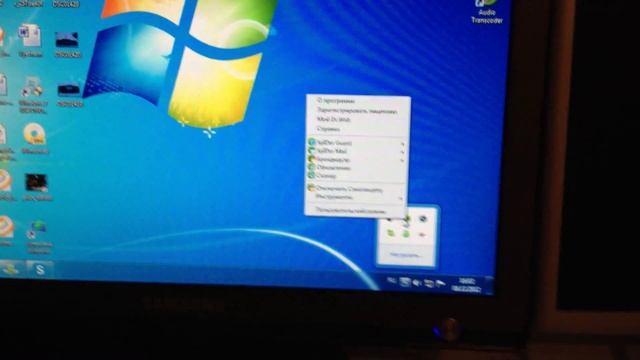Open the taskbar clock and date

pos(466,285)
